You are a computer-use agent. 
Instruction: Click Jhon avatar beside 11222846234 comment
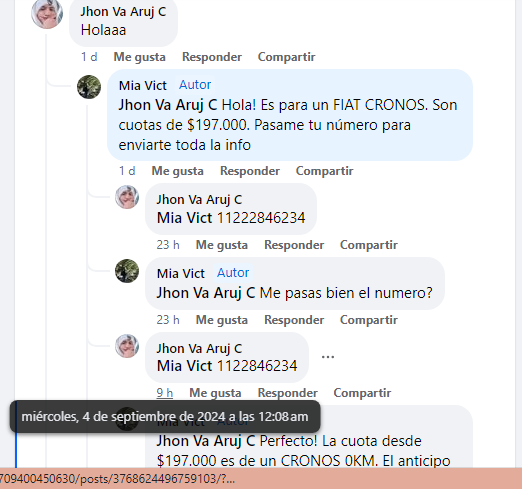click(x=127, y=197)
